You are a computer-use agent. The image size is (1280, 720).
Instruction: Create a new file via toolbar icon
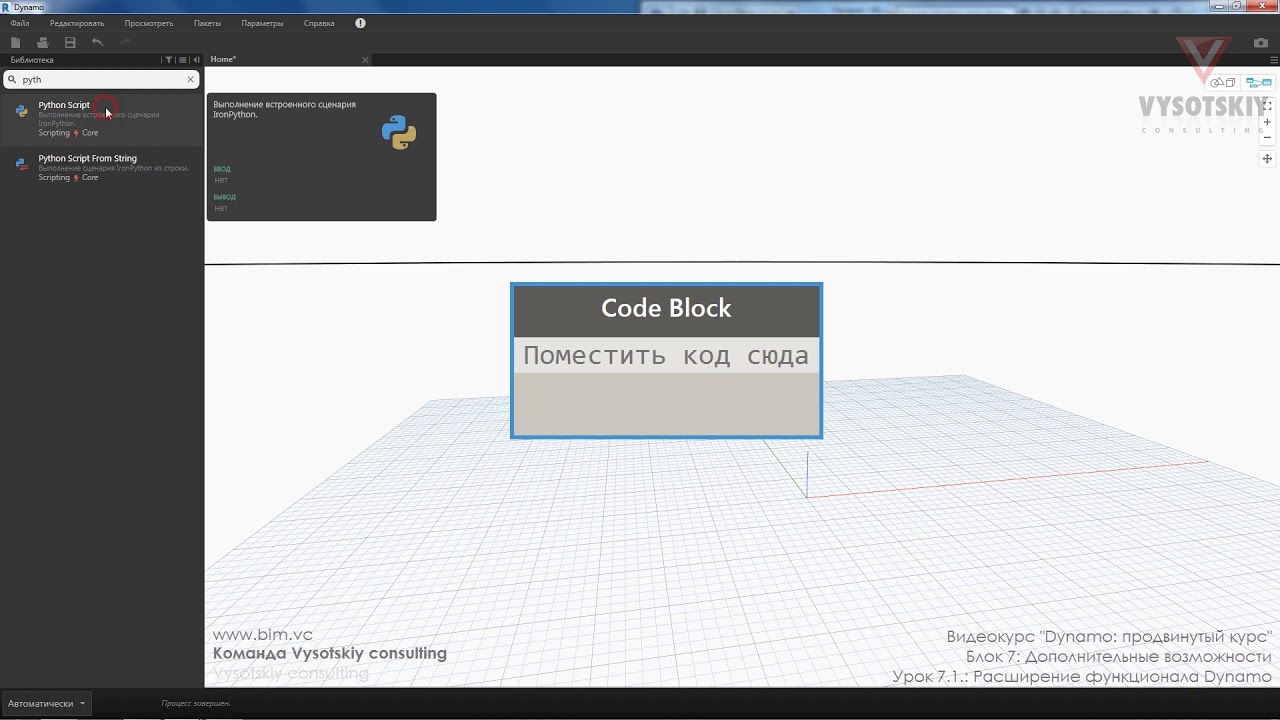(16, 42)
